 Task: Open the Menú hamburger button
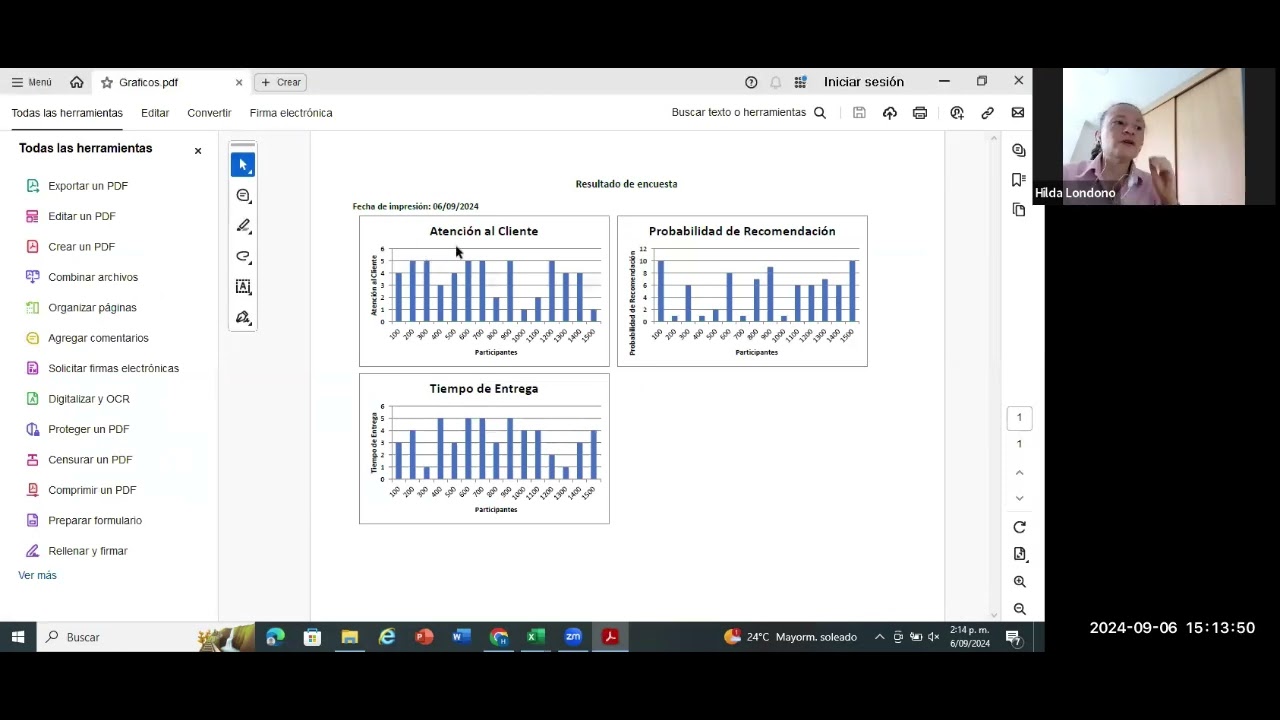click(x=31, y=82)
